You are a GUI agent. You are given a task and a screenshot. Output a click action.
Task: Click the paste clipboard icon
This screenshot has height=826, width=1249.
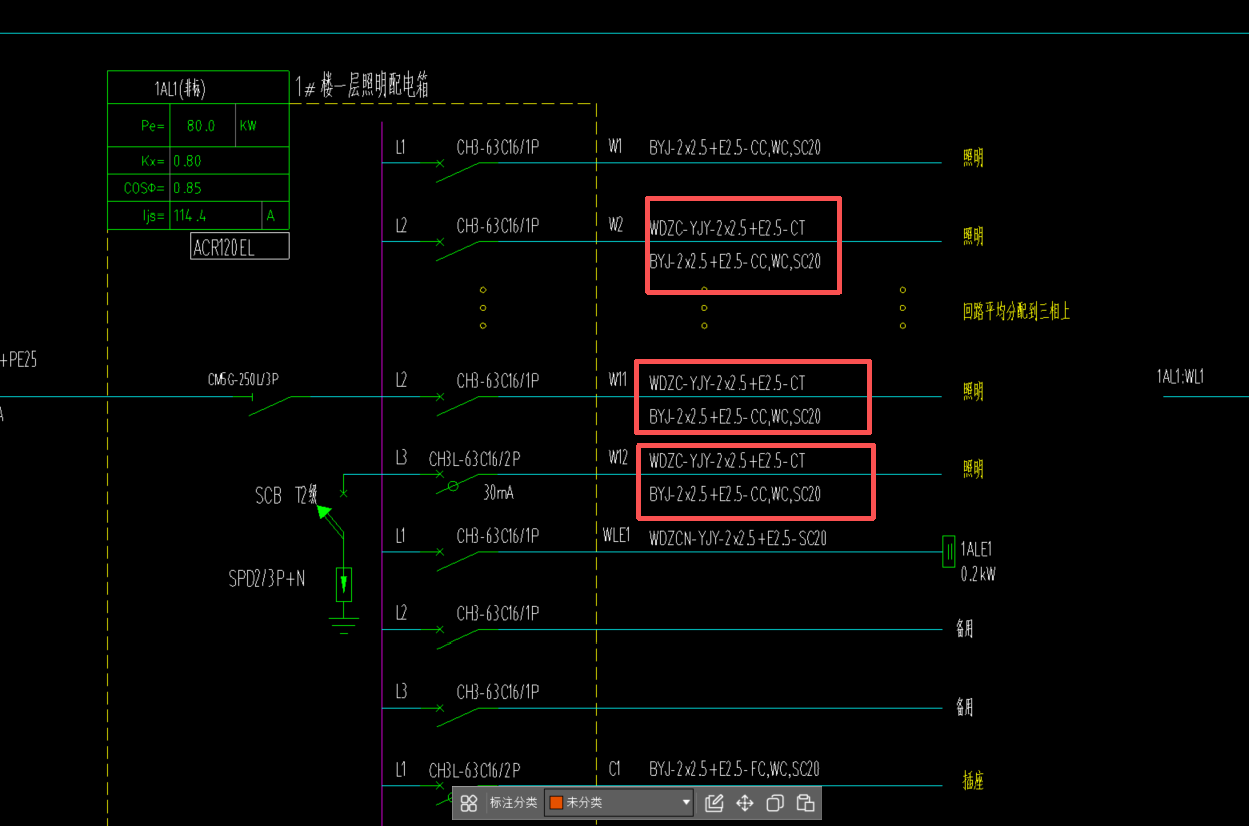click(805, 802)
